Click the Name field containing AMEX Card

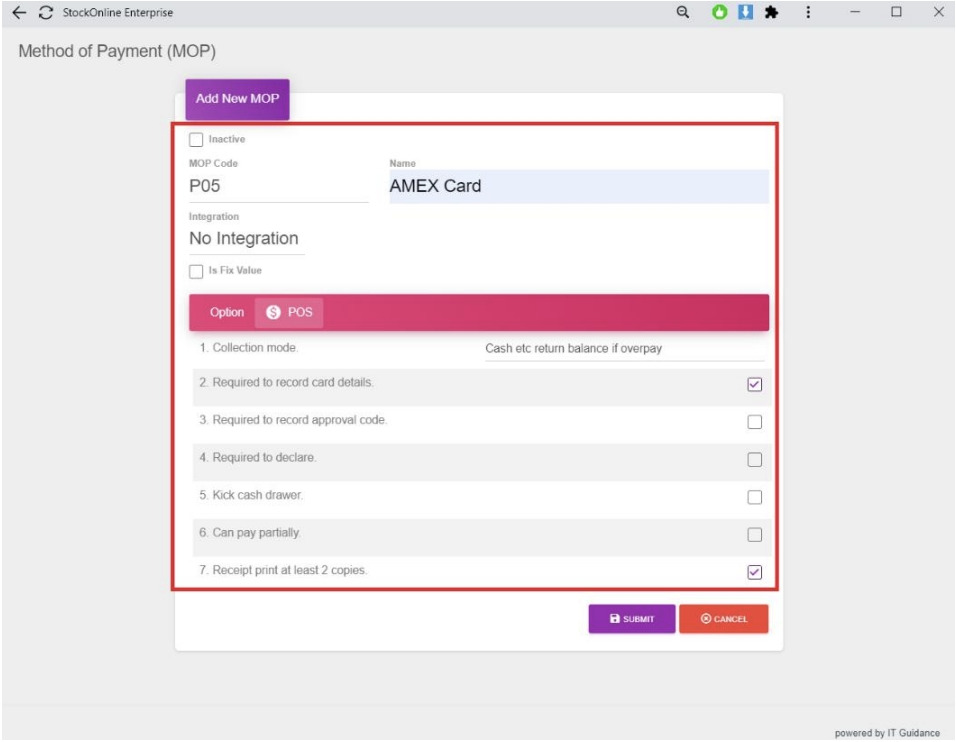(578, 186)
